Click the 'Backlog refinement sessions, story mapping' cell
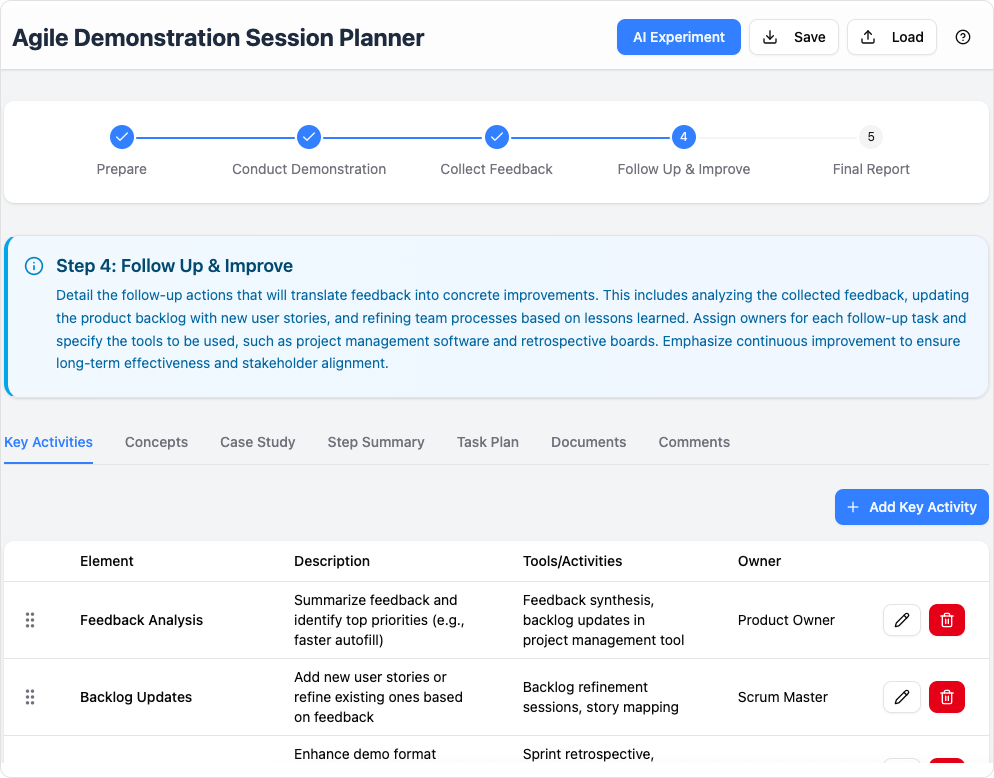The image size is (994, 778). [601, 697]
